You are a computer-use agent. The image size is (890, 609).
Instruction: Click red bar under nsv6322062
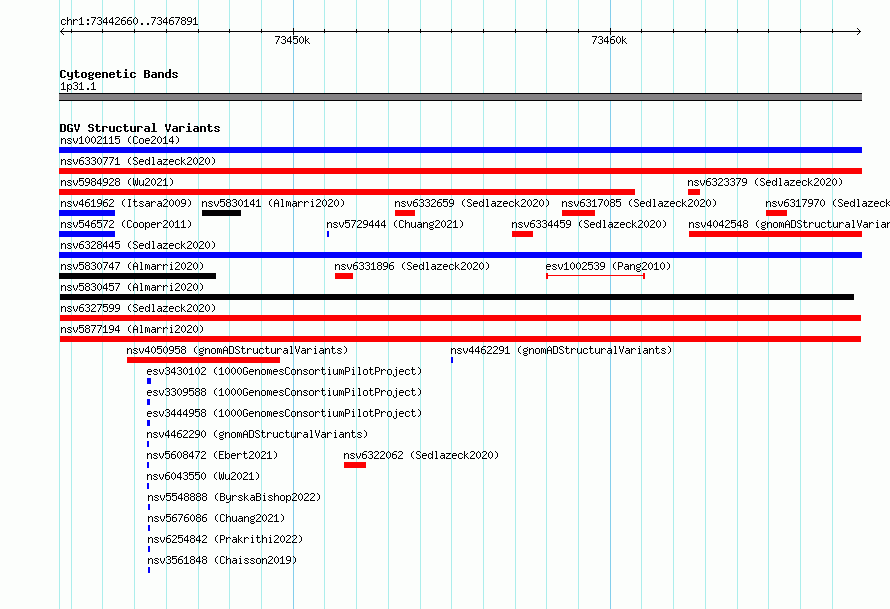(355, 465)
